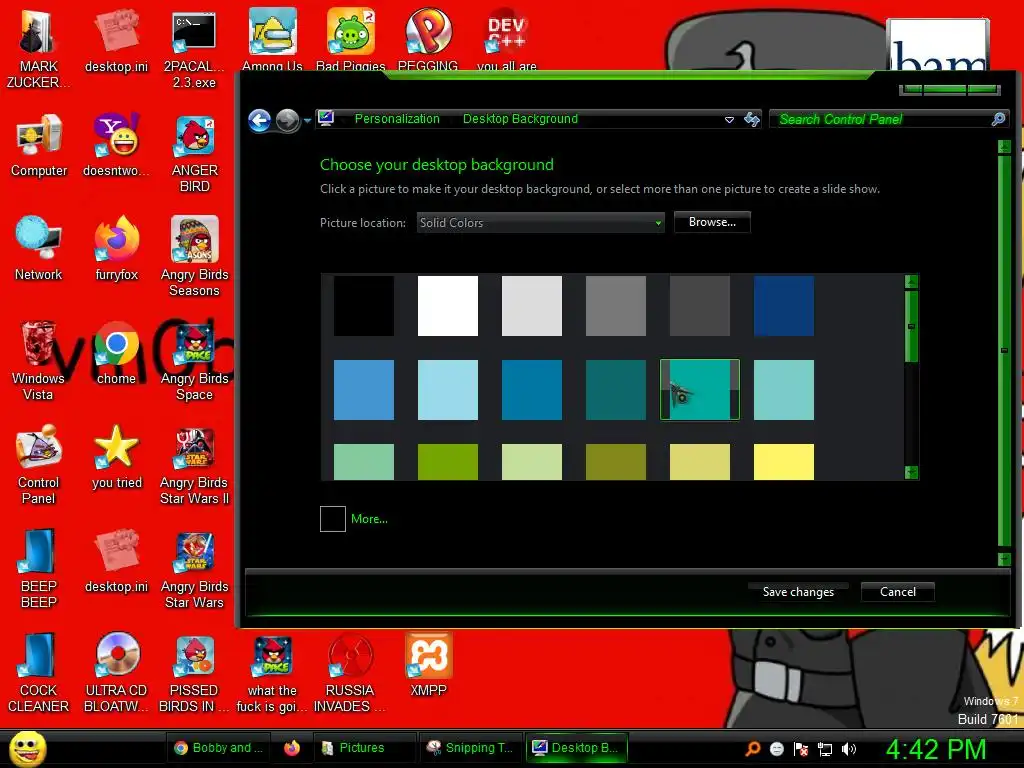Click the window's outer scroll down arrow
Viewport: 1024px width, 768px height.
[1004, 559]
